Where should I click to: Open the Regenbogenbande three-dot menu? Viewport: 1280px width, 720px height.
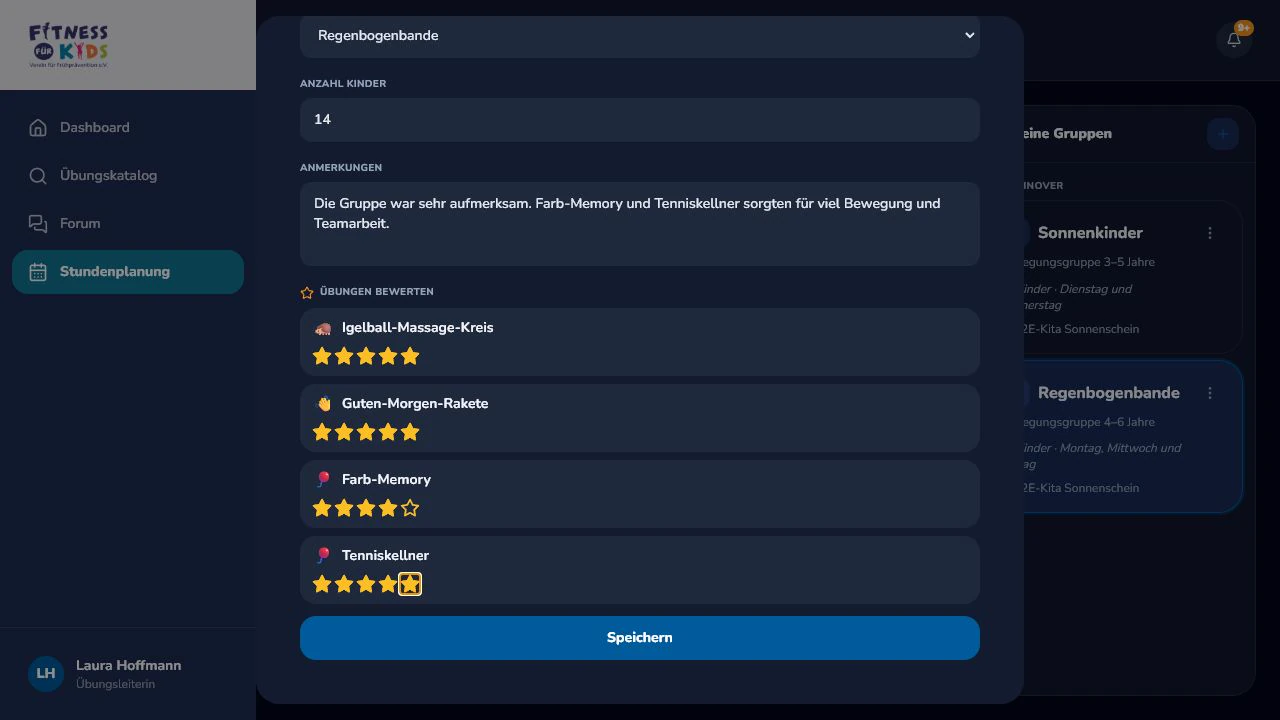tap(1210, 393)
